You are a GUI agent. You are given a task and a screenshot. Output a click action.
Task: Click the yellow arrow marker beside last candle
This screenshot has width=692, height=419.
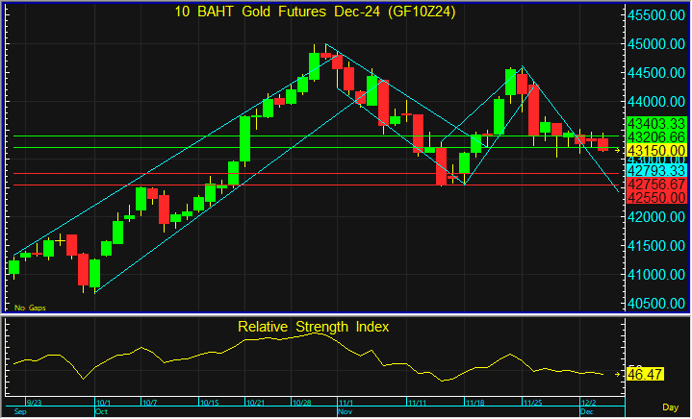[x=617, y=150]
